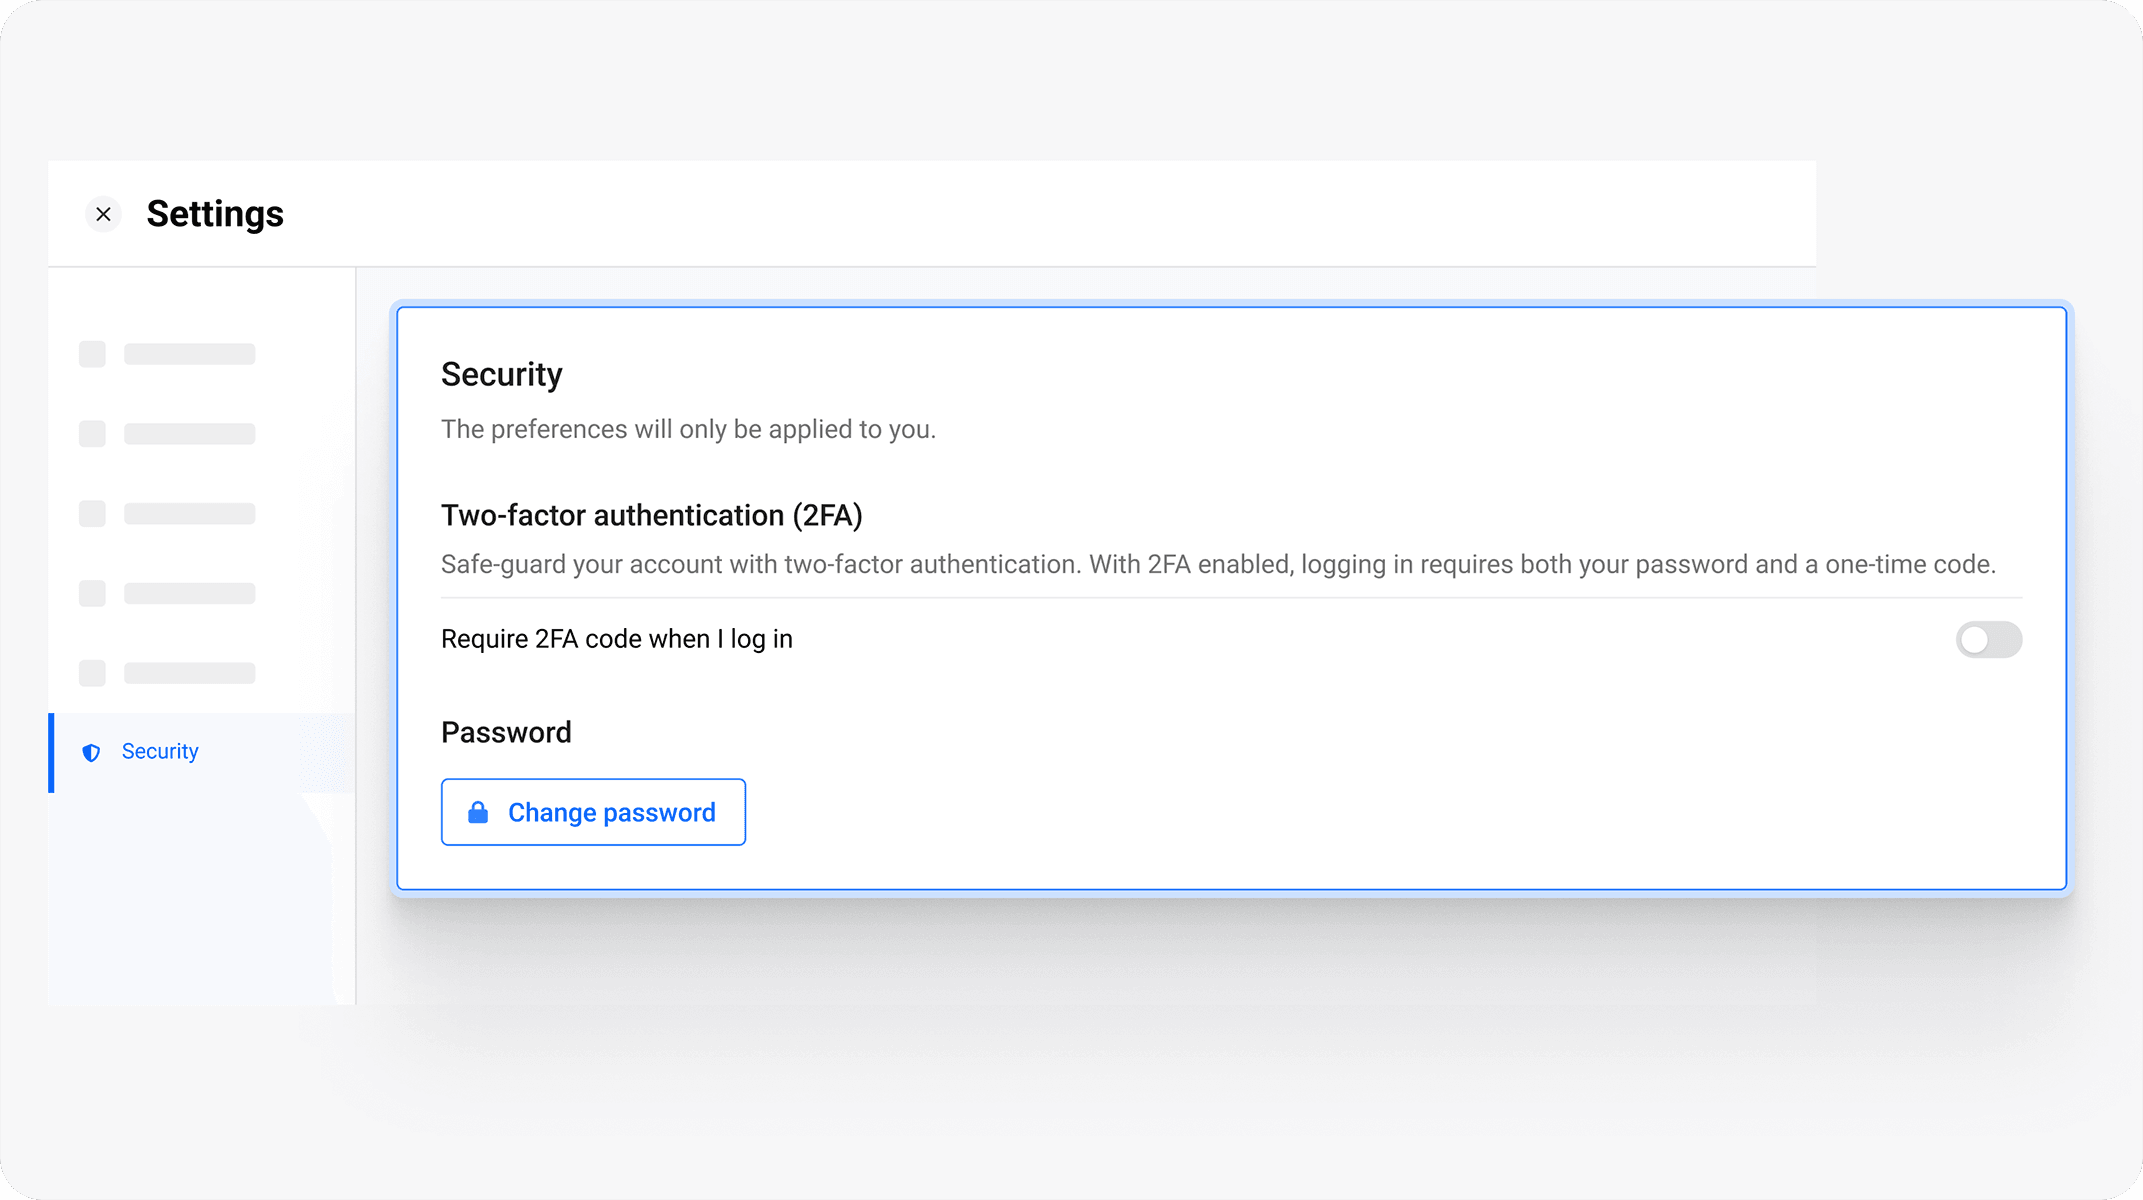This screenshot has width=2143, height=1200.
Task: Click the Settings title text
Action: 215,214
